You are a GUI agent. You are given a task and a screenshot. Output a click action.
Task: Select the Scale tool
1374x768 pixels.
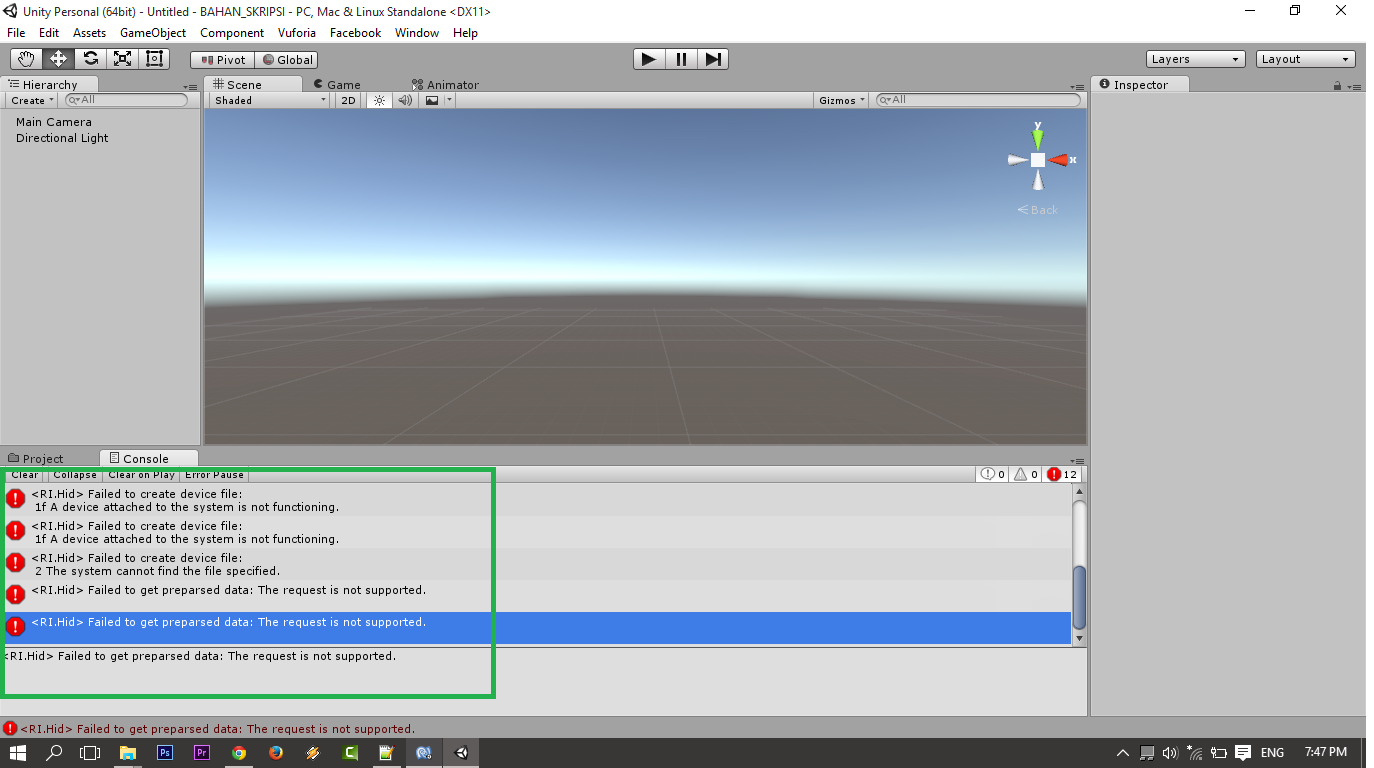click(x=122, y=59)
